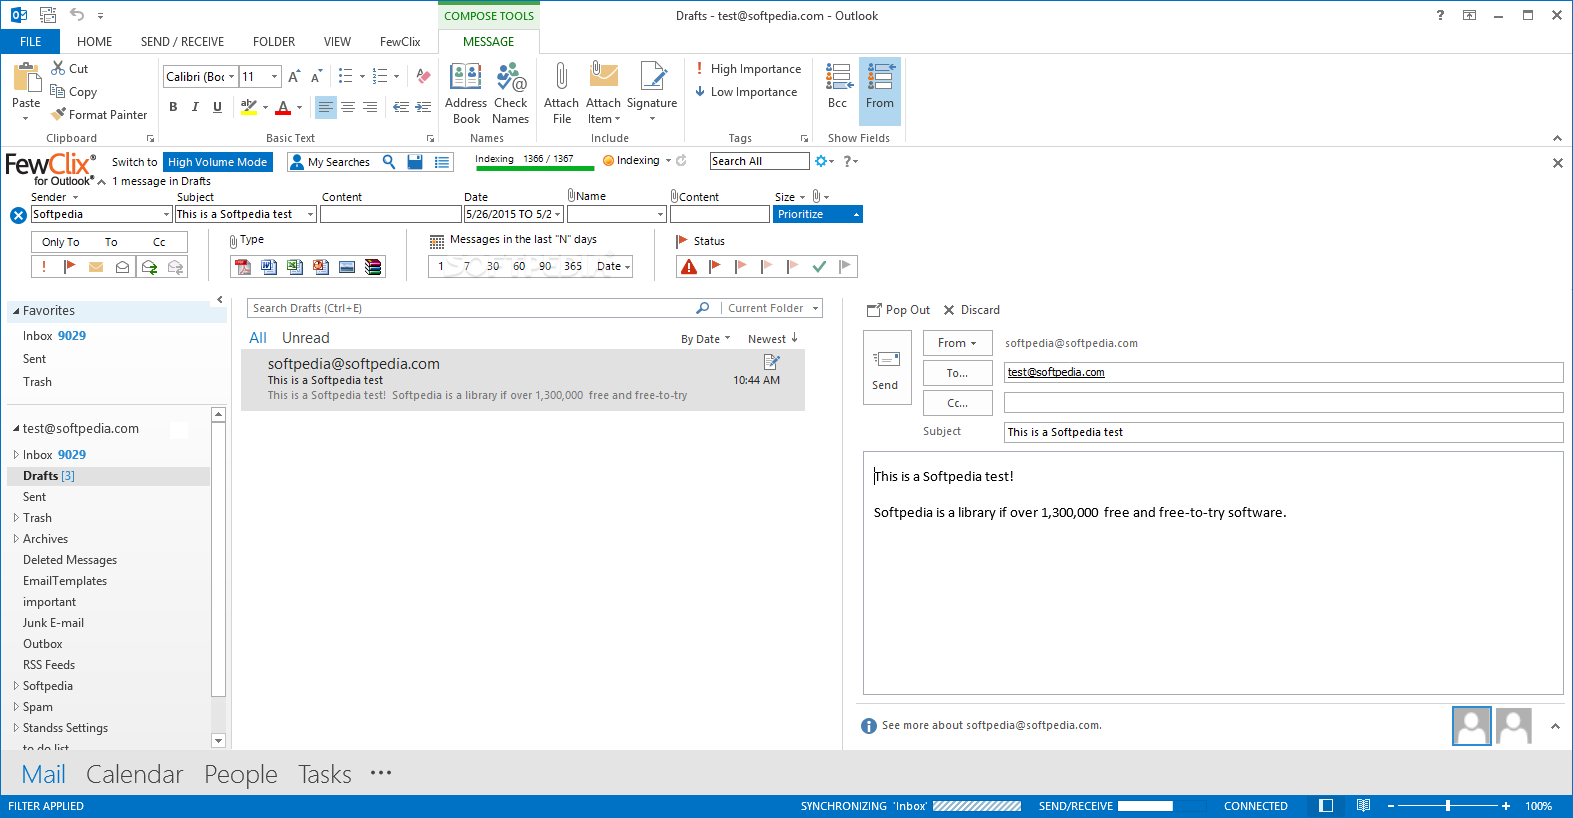Insert a Signature
1573x818 pixels.
[652, 93]
